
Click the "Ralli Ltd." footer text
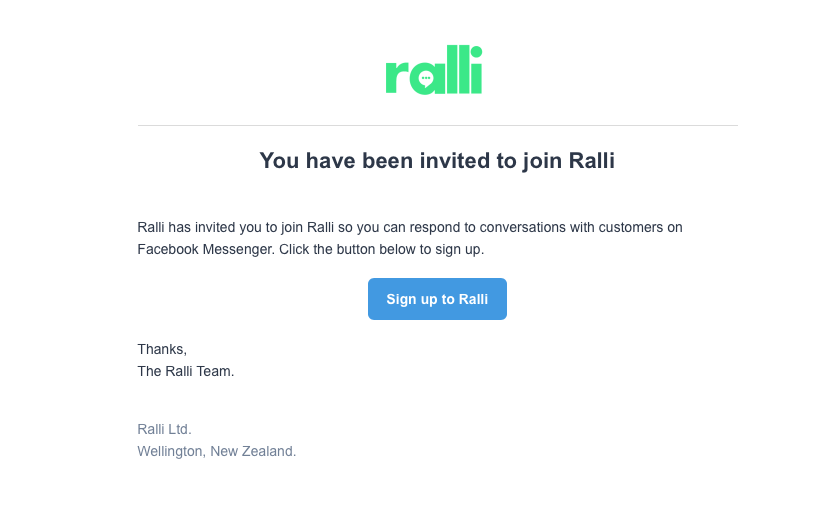pos(165,429)
